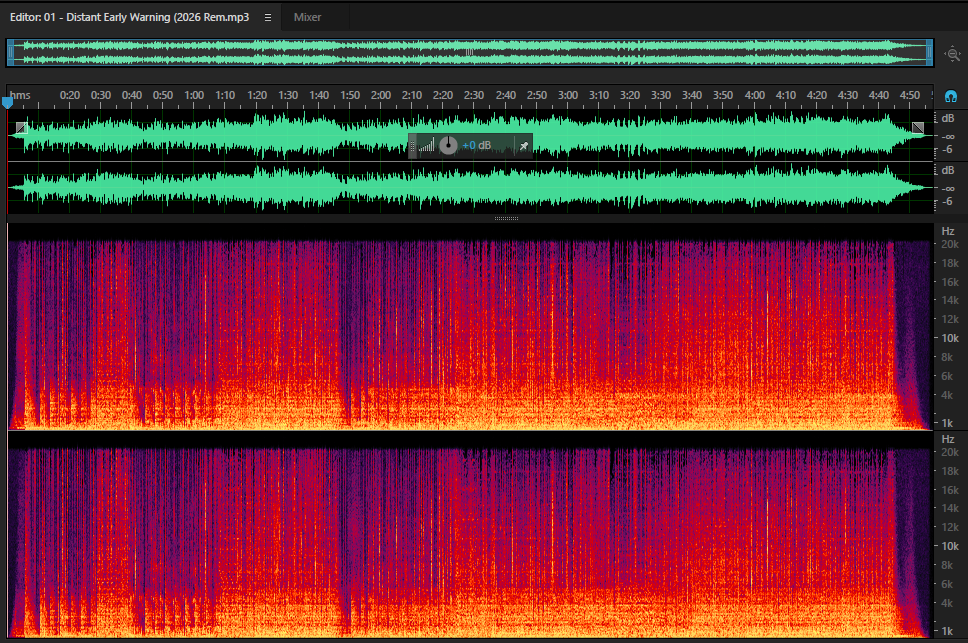Switch to the Mixer tab
Image resolution: width=968 pixels, height=643 pixels.
(307, 17)
